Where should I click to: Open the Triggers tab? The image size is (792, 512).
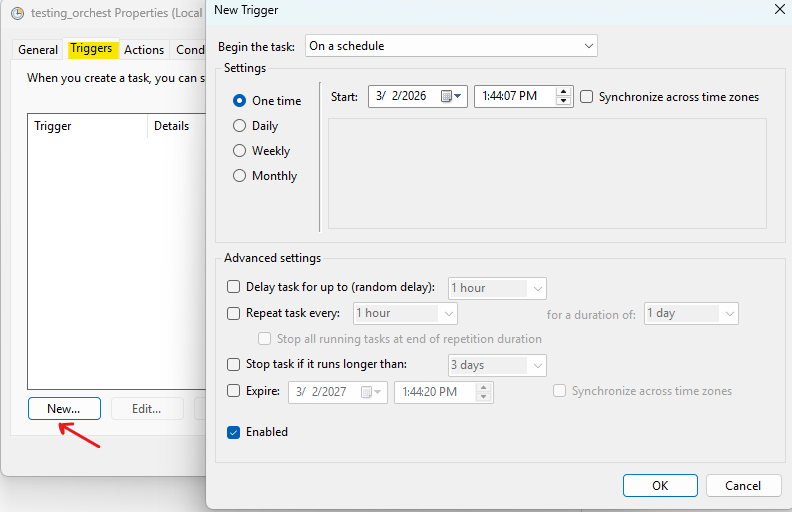point(91,49)
